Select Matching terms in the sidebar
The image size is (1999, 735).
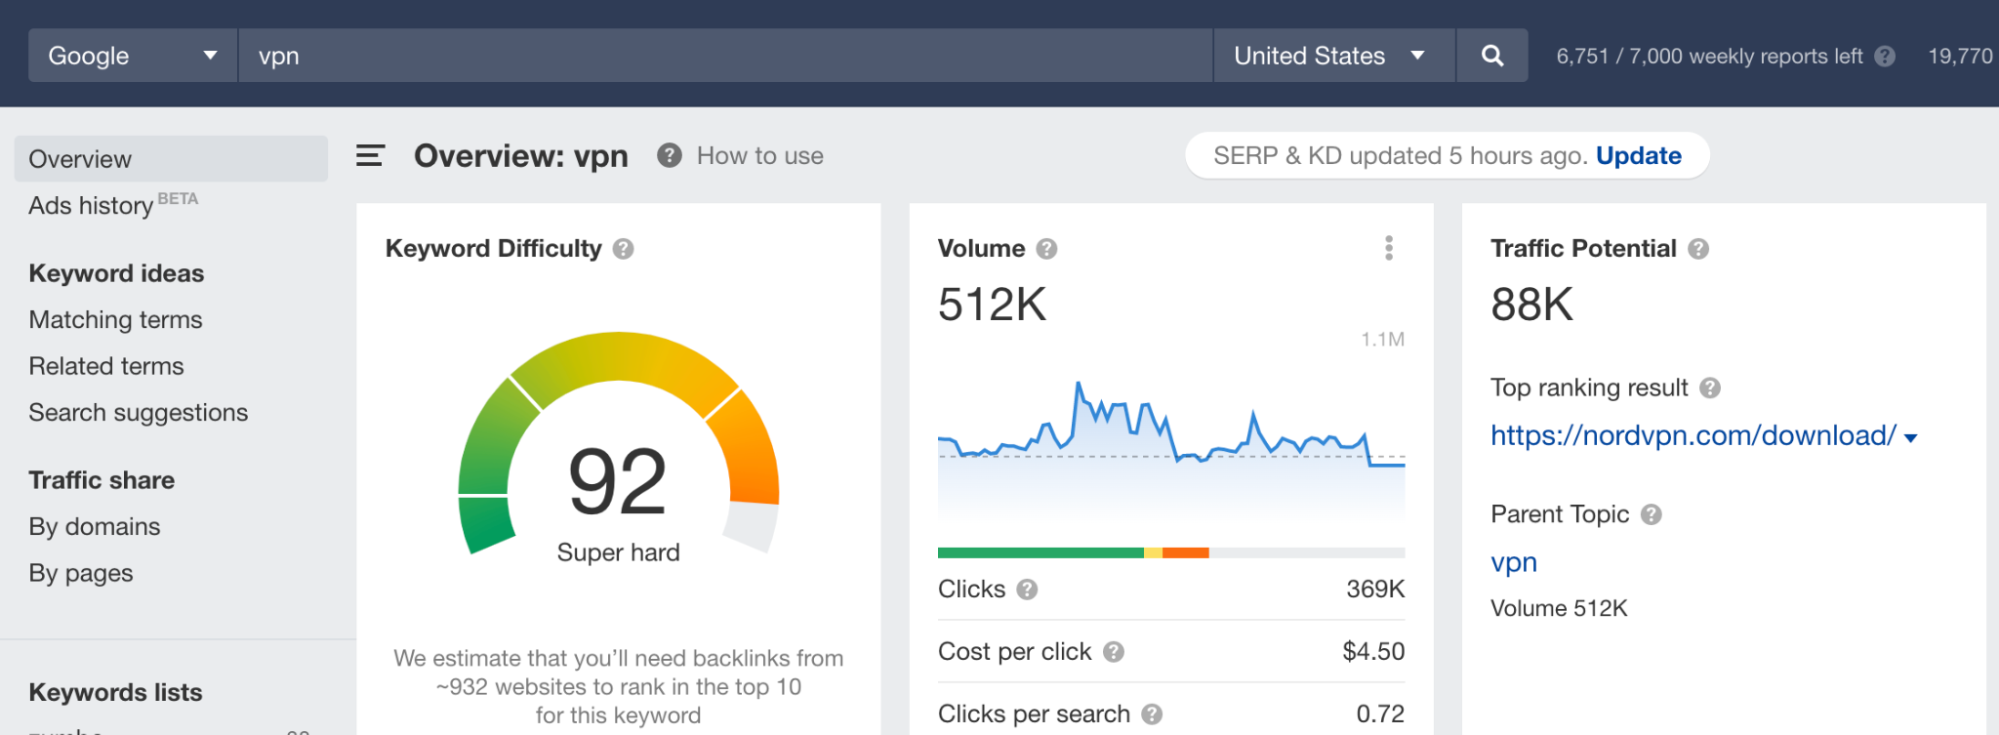115,320
